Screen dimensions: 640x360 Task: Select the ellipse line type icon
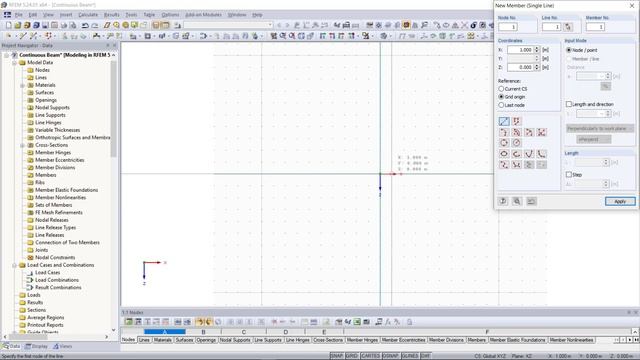click(504, 154)
